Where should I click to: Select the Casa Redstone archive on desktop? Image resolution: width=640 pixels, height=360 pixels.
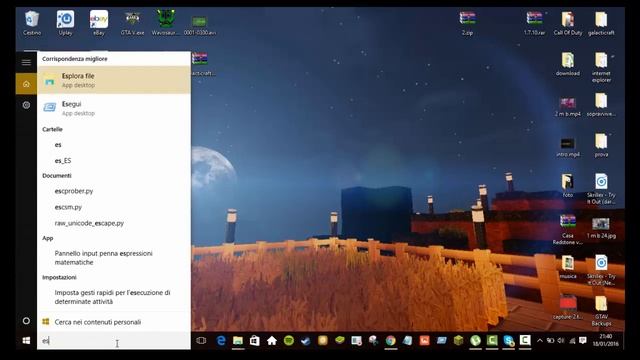568,229
